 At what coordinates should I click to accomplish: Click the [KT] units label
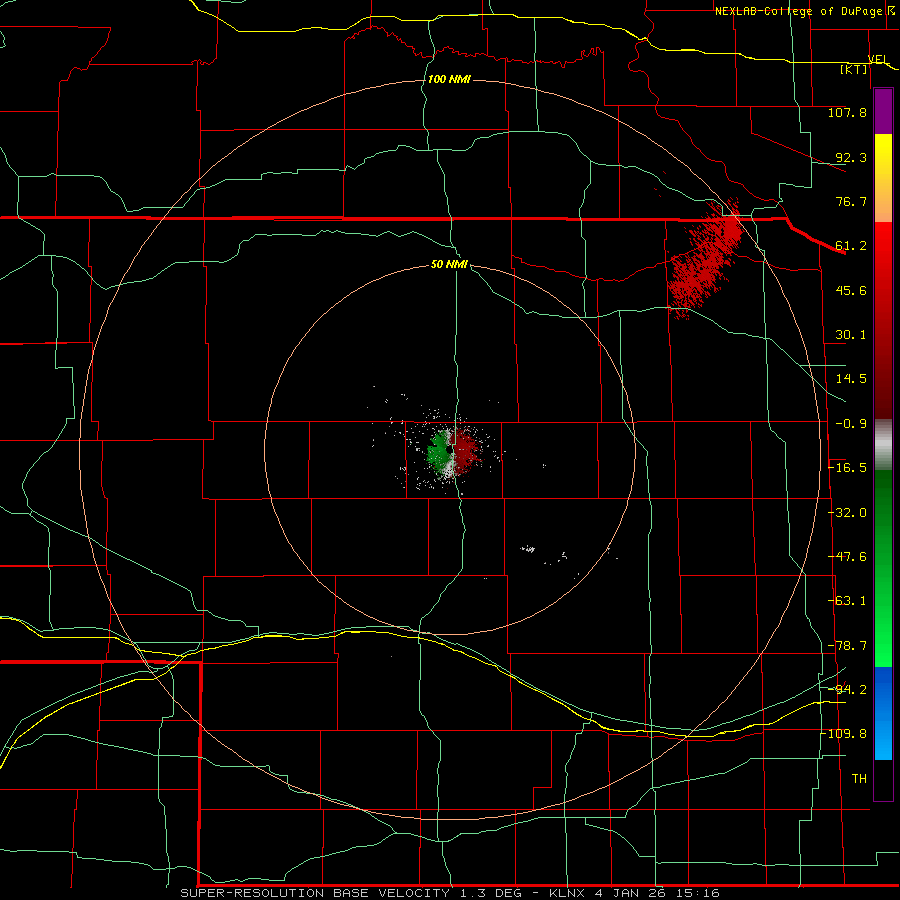click(853, 69)
